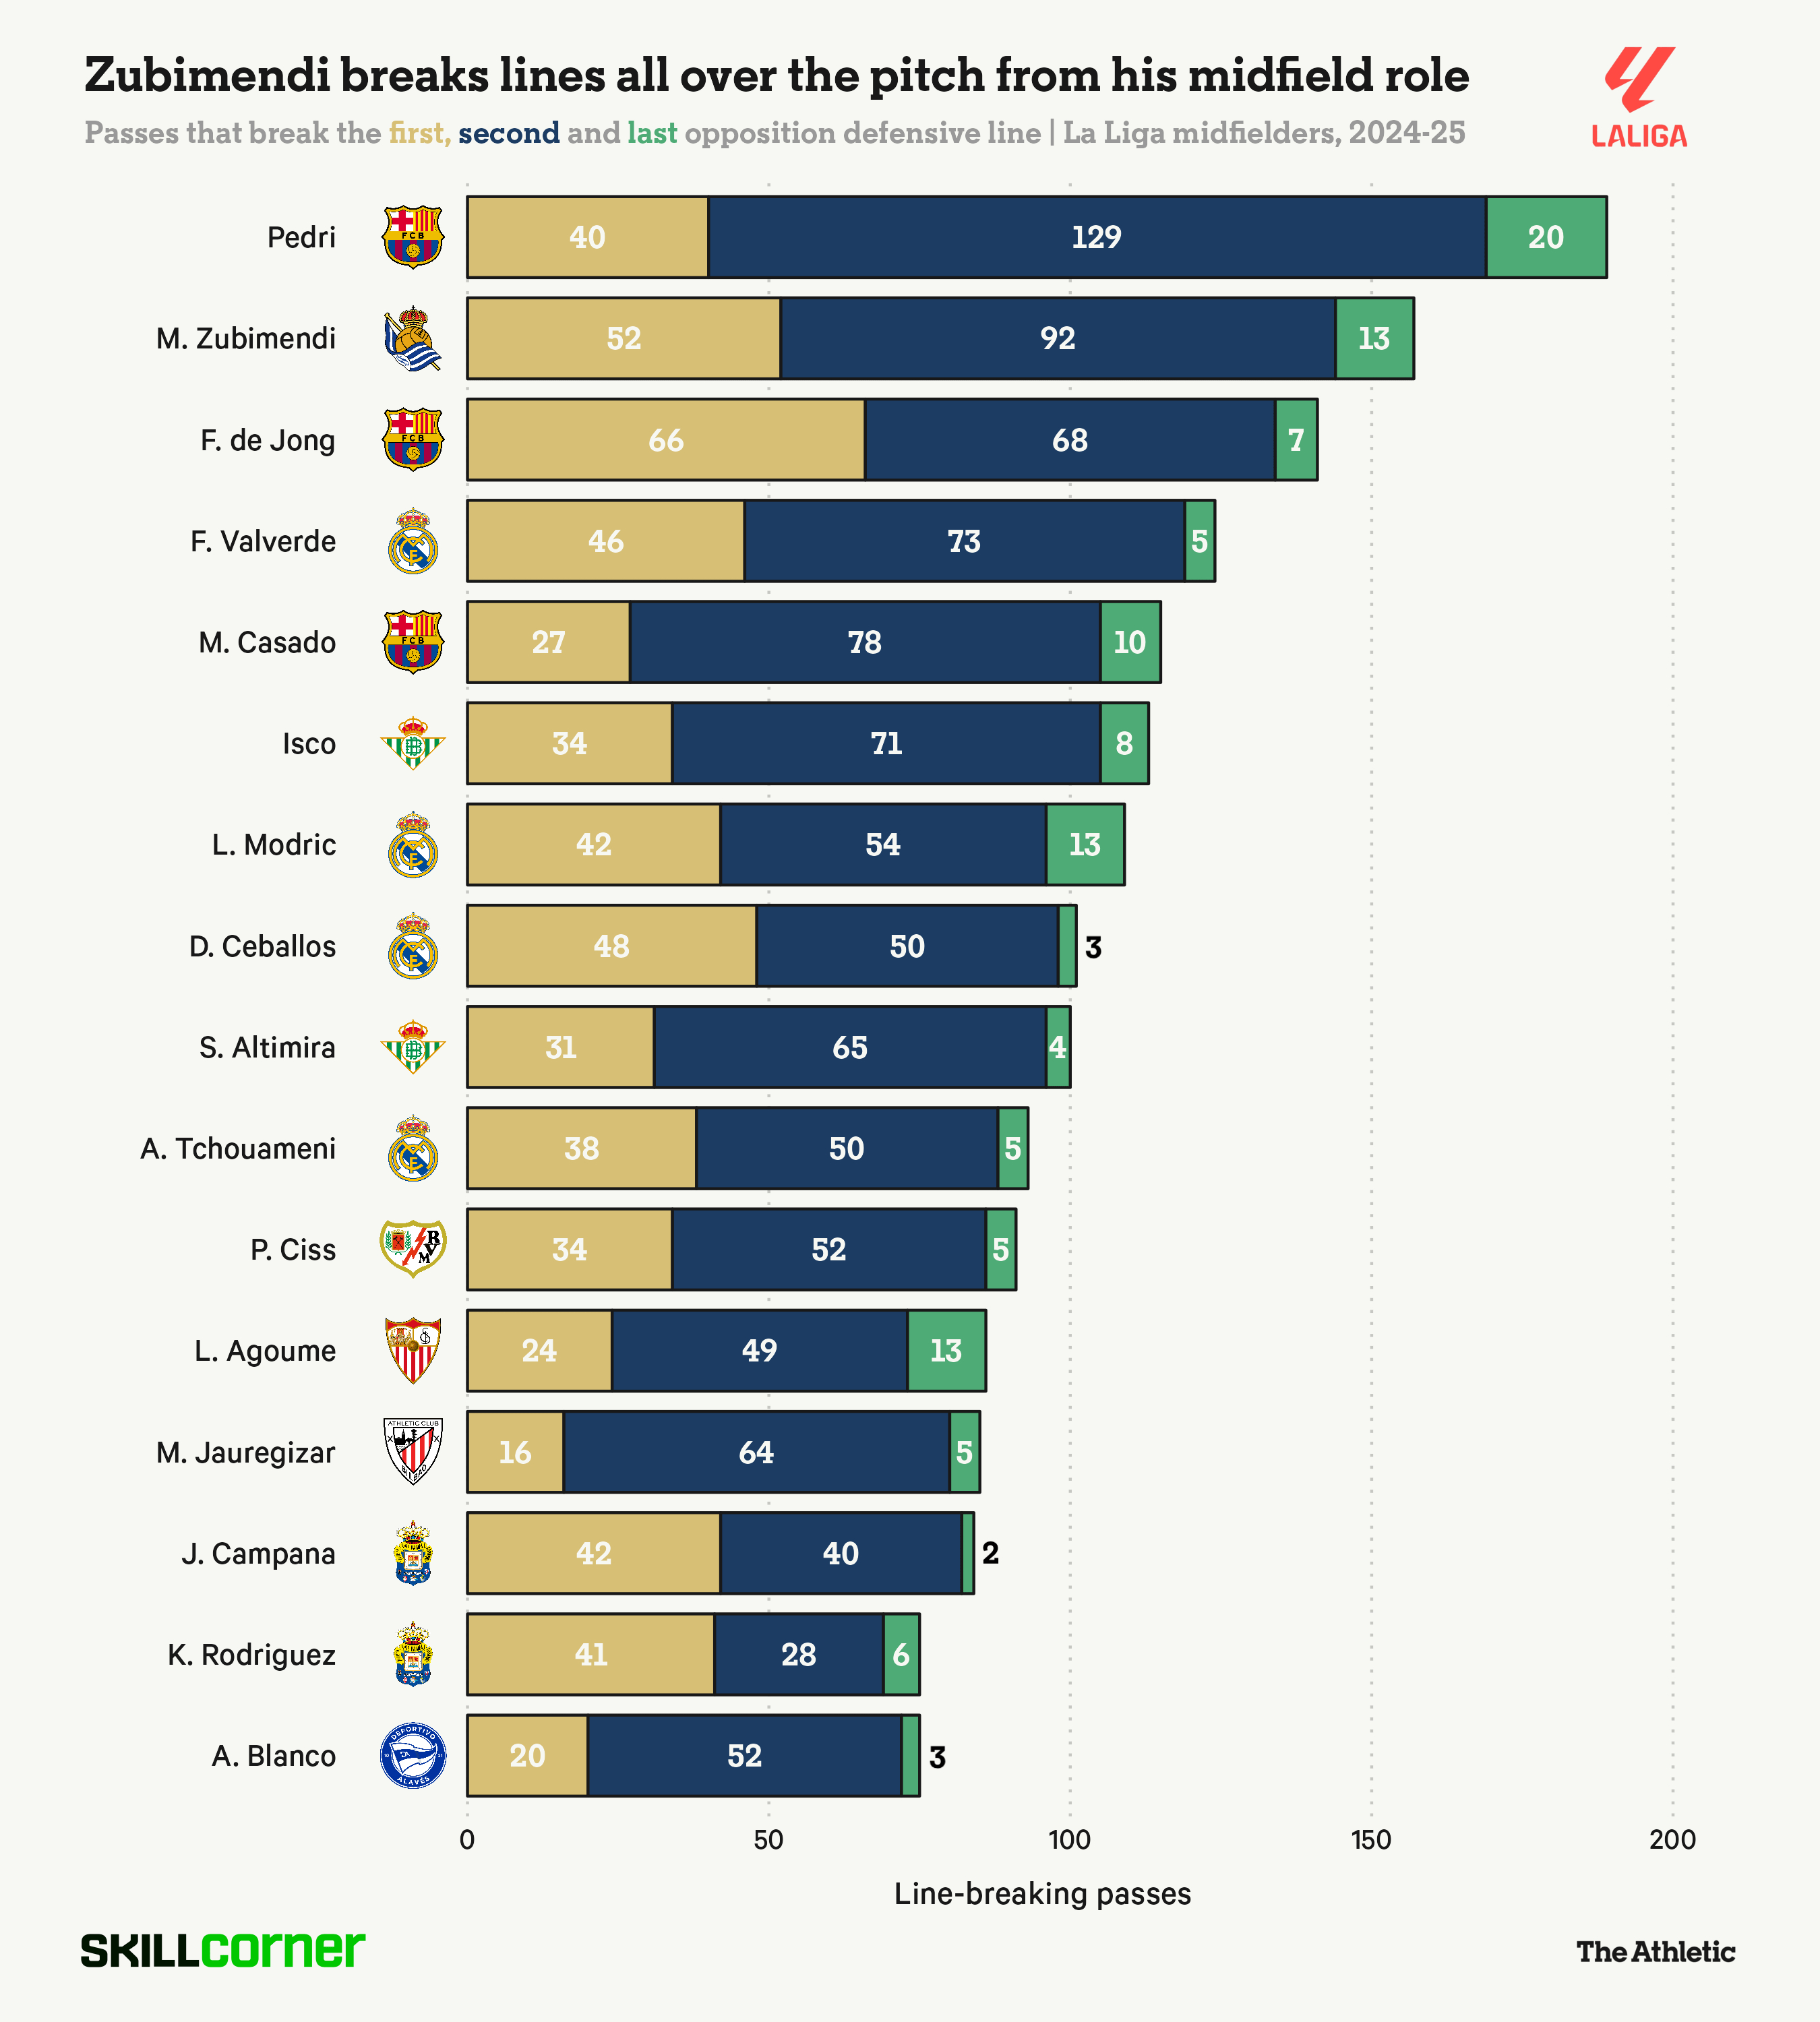Click the Real Betis crest next to Isco
Image resolution: width=1820 pixels, height=2022 pixels.
tap(413, 743)
